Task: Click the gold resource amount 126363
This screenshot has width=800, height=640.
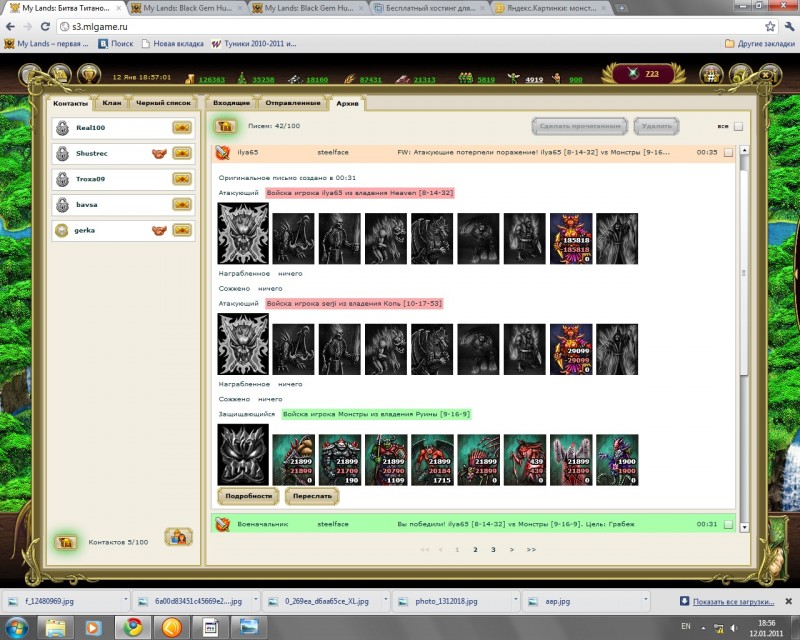Action: coord(212,80)
